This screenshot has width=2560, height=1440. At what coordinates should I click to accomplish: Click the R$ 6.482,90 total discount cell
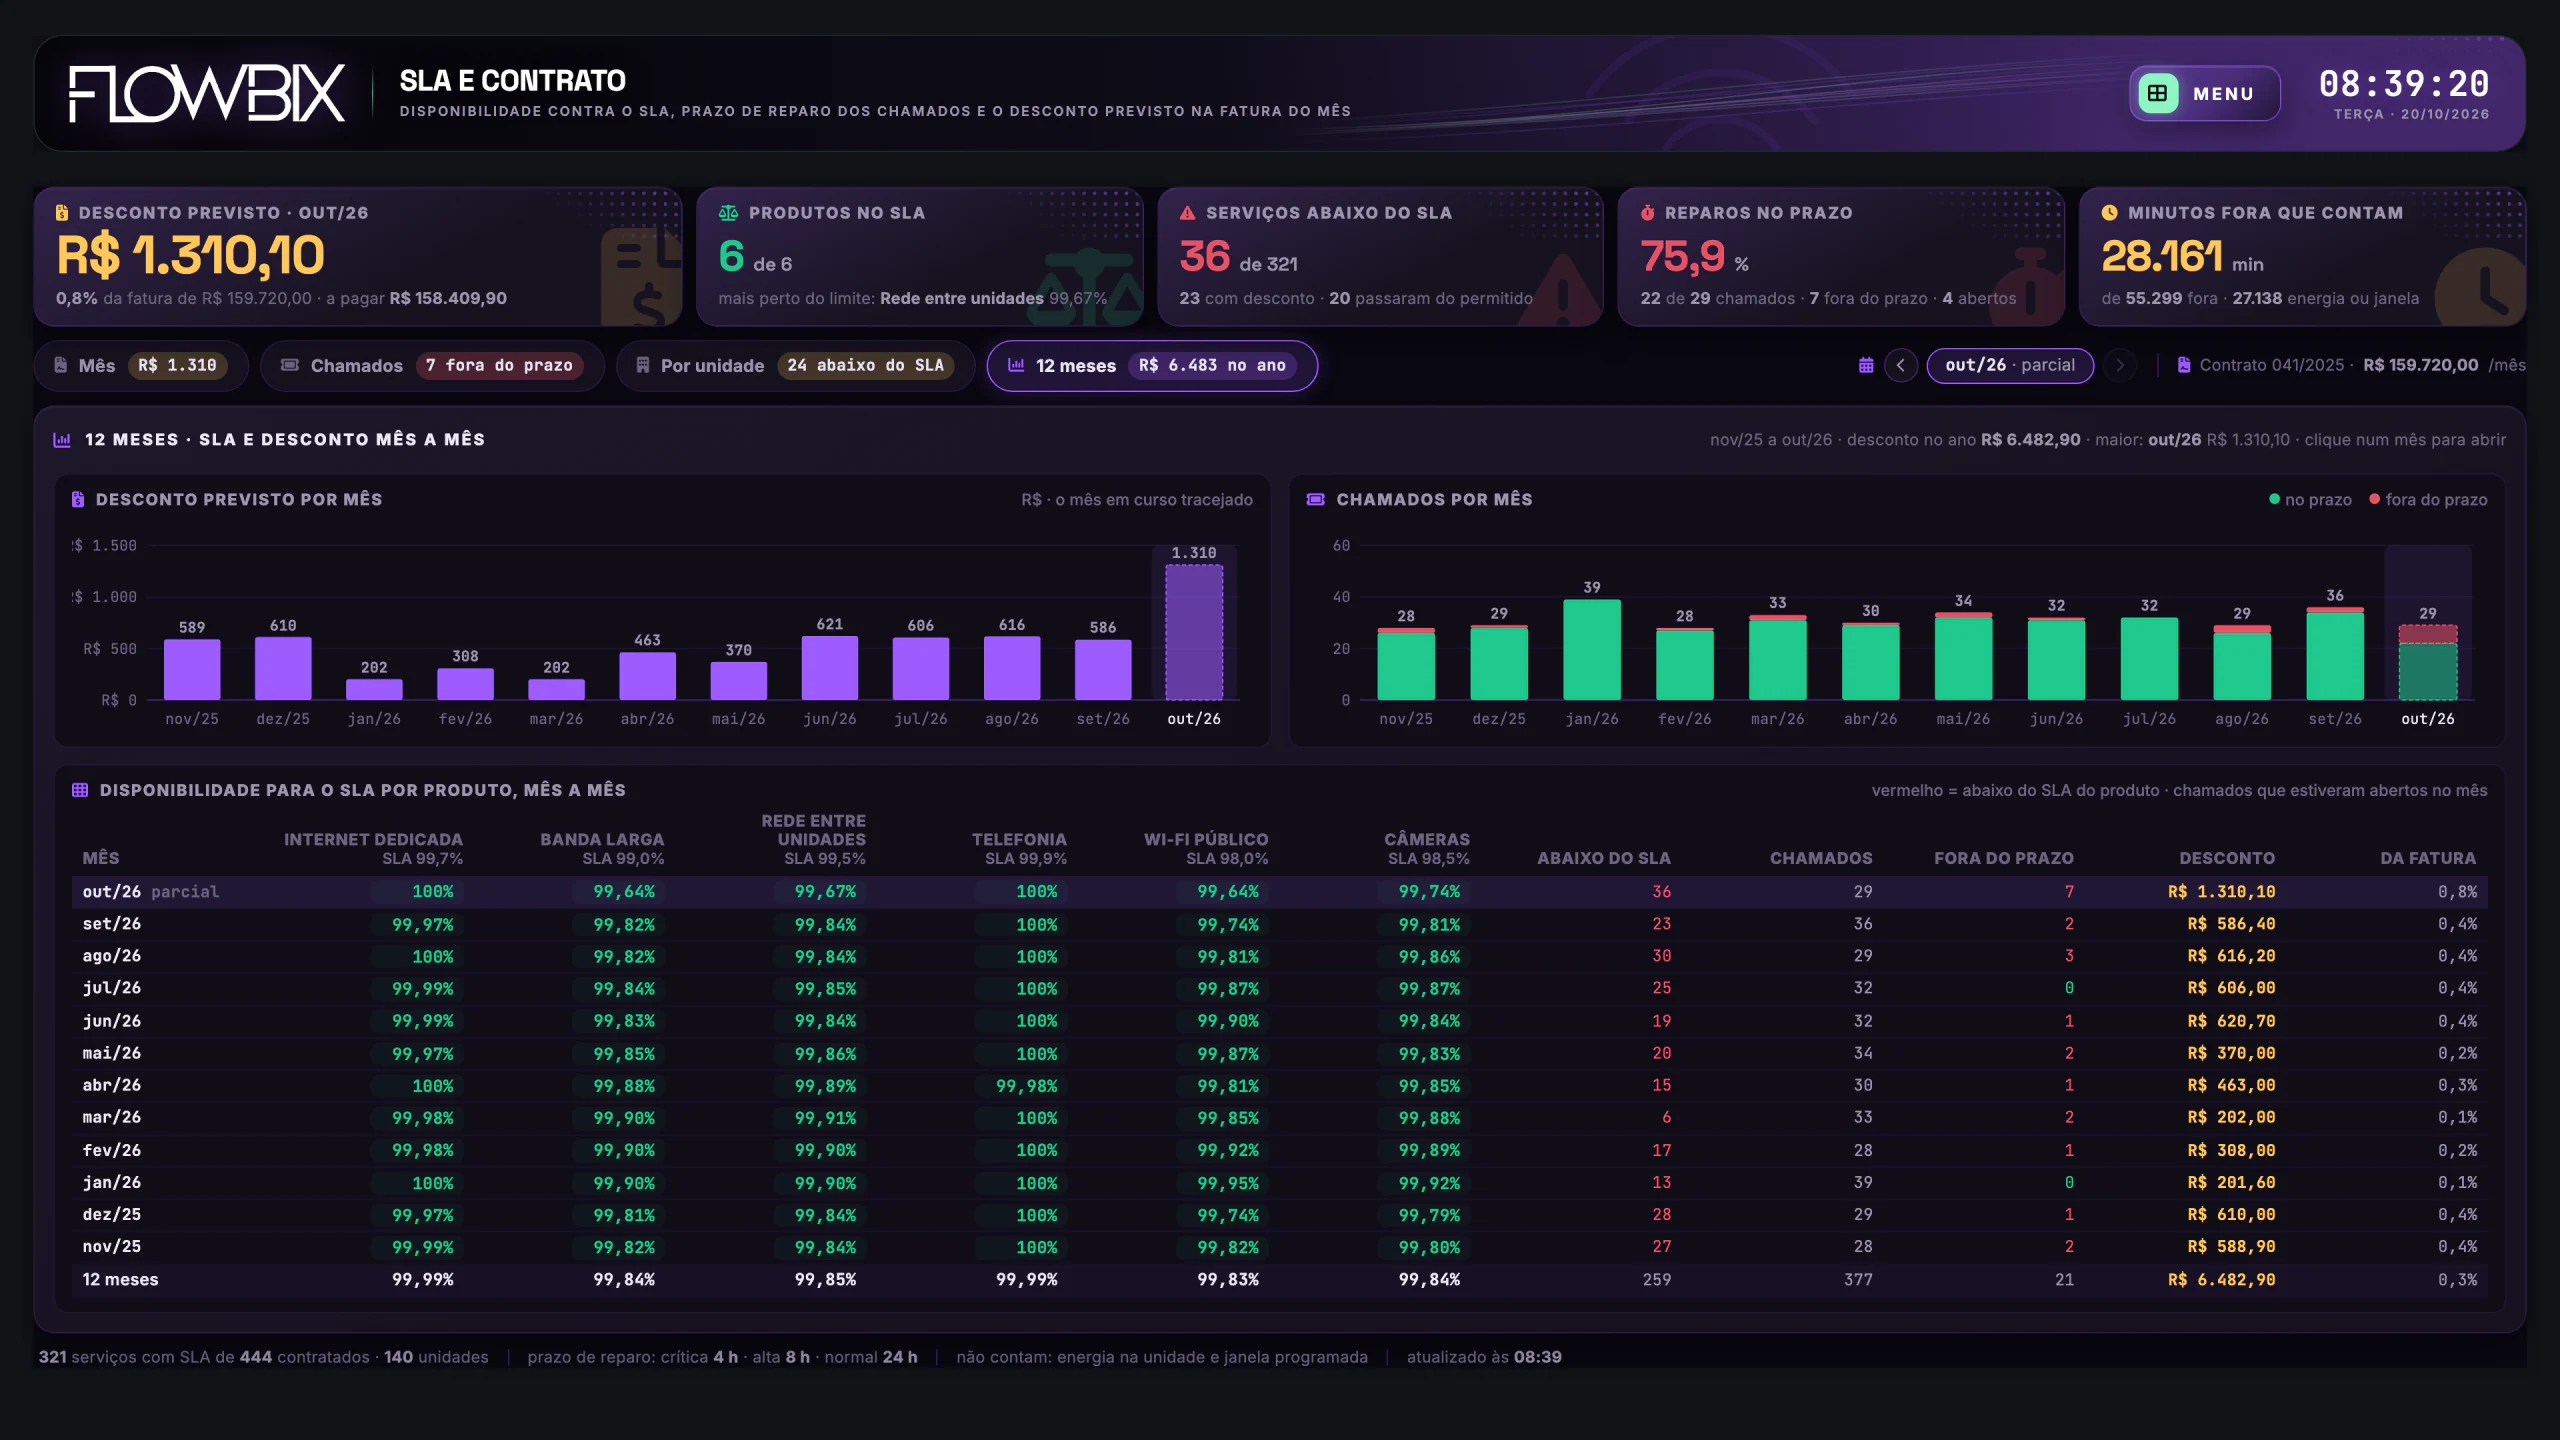2221,1279
